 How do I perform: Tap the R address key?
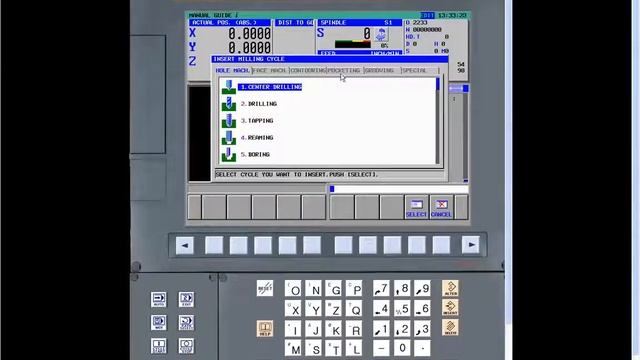coord(354,329)
